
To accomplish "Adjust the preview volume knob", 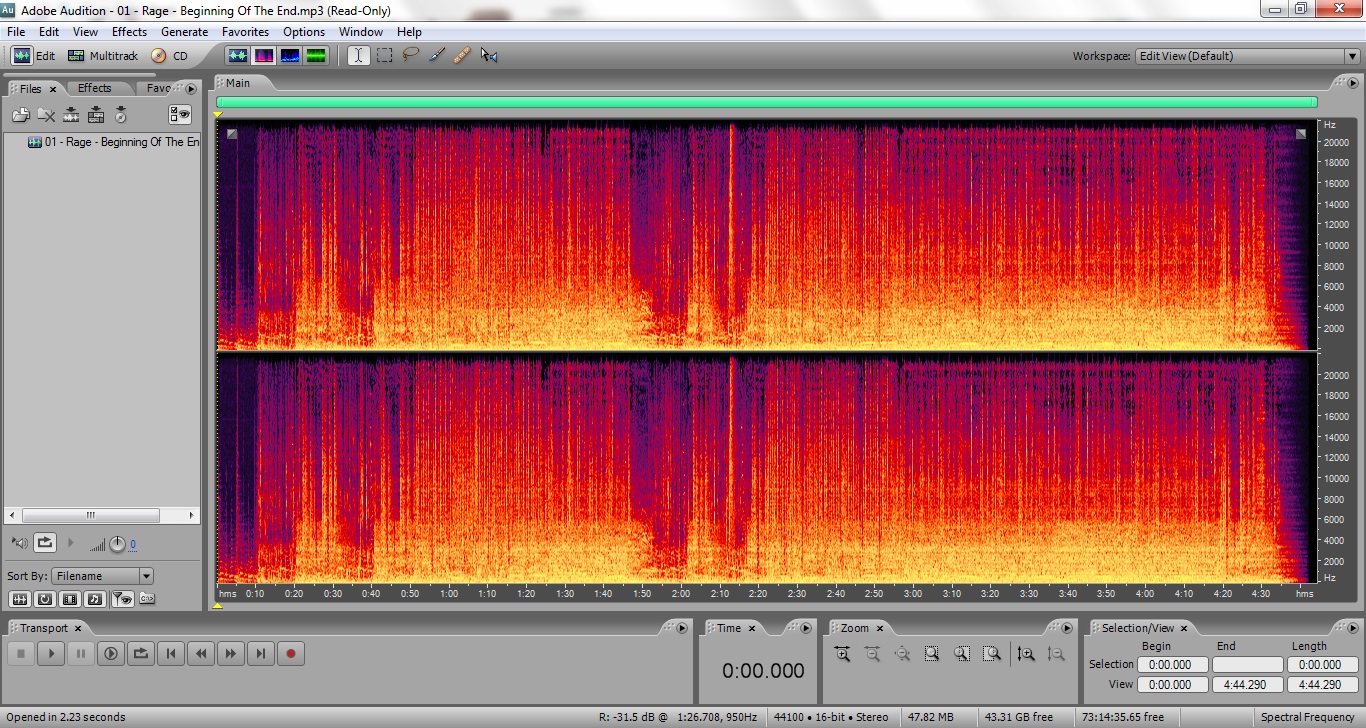I will [x=117, y=544].
